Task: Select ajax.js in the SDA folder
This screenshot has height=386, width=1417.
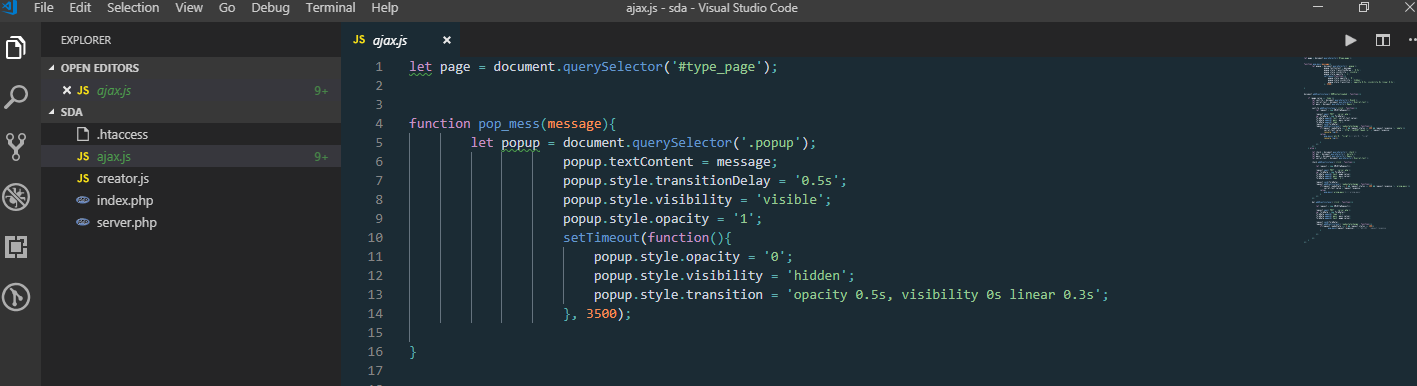Action: (190, 157)
